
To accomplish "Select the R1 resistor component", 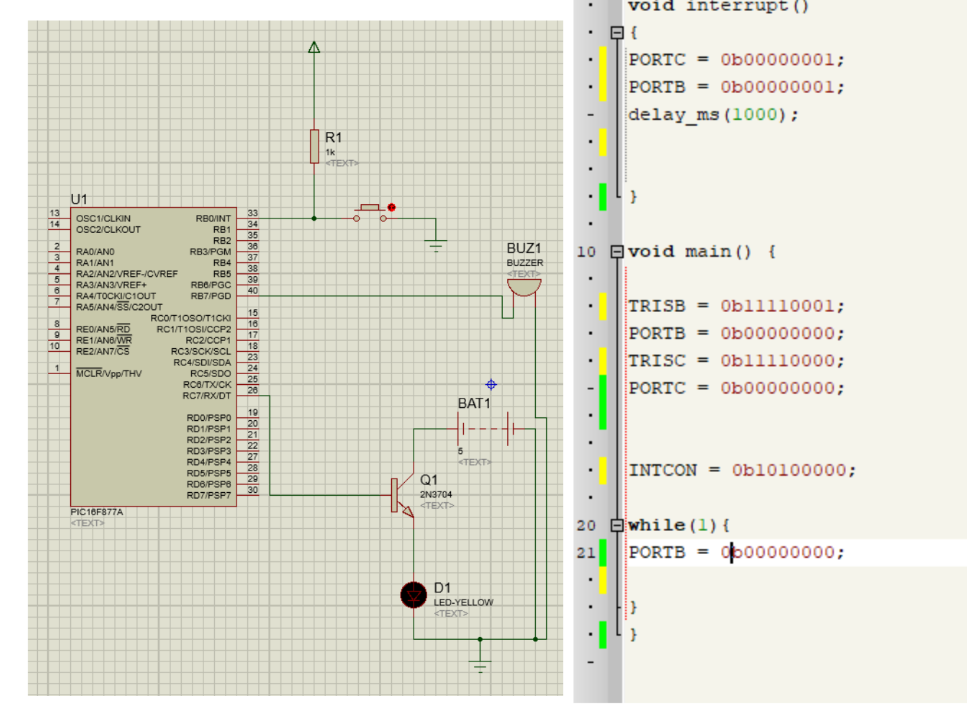I will click(315, 146).
